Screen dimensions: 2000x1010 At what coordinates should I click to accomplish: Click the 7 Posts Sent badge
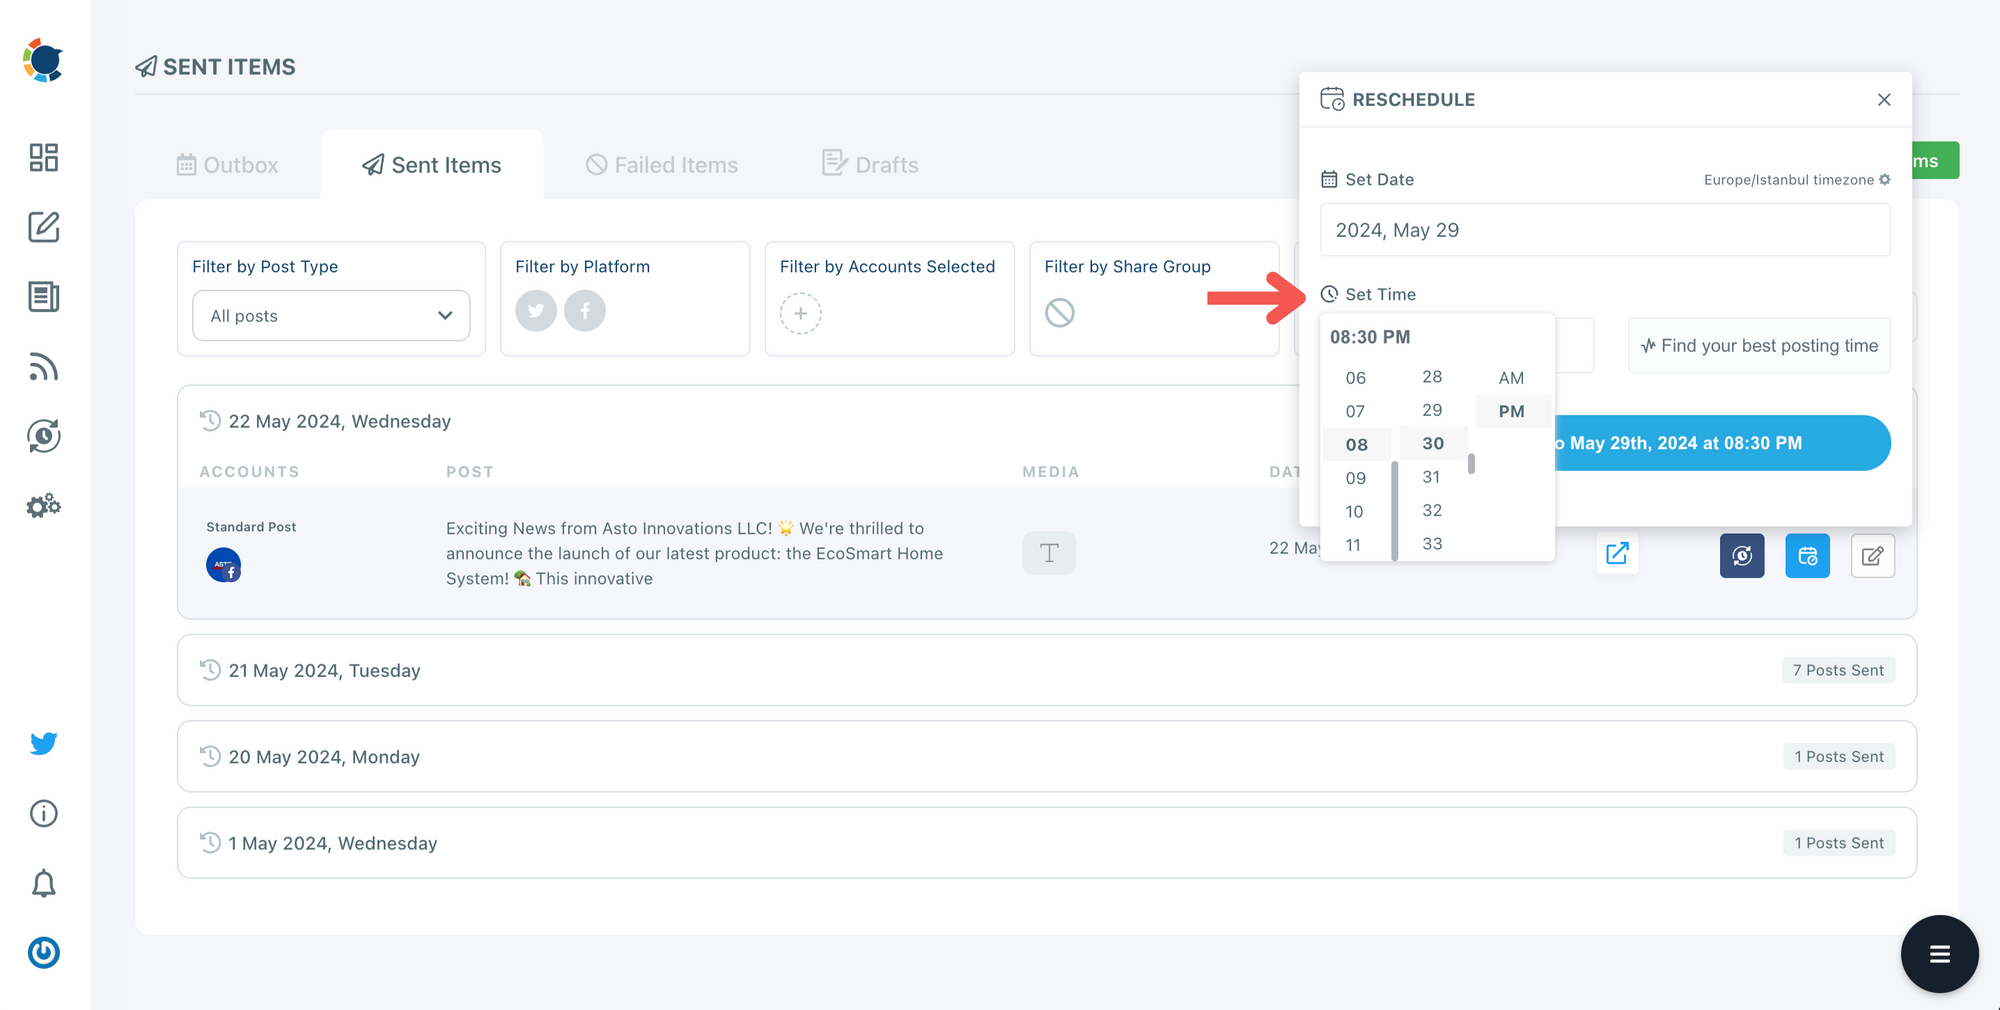point(1838,670)
